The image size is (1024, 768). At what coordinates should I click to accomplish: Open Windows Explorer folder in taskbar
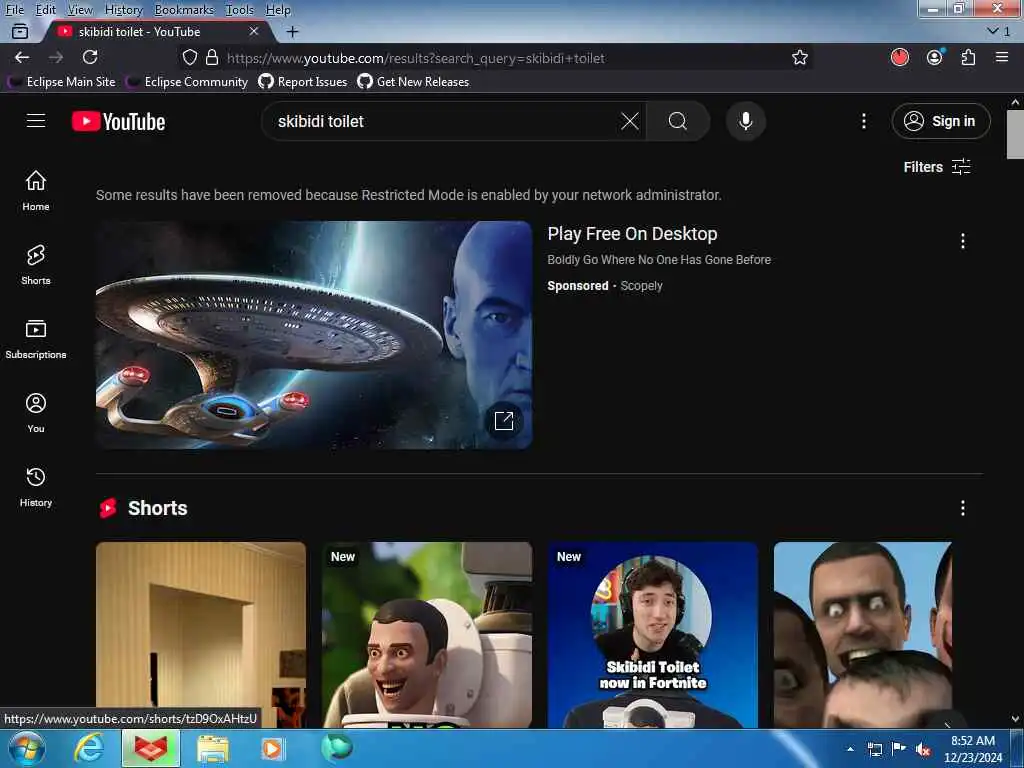(212, 748)
